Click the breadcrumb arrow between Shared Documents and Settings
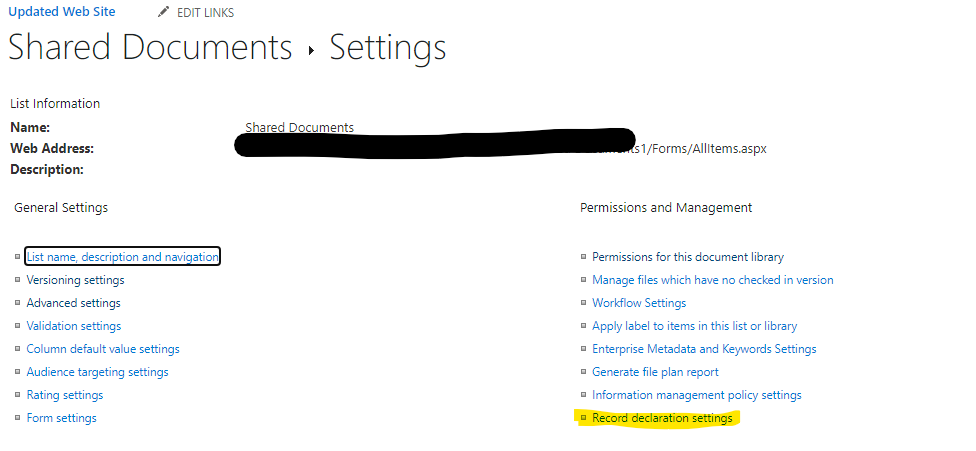This screenshot has height=451, width=976. point(311,51)
